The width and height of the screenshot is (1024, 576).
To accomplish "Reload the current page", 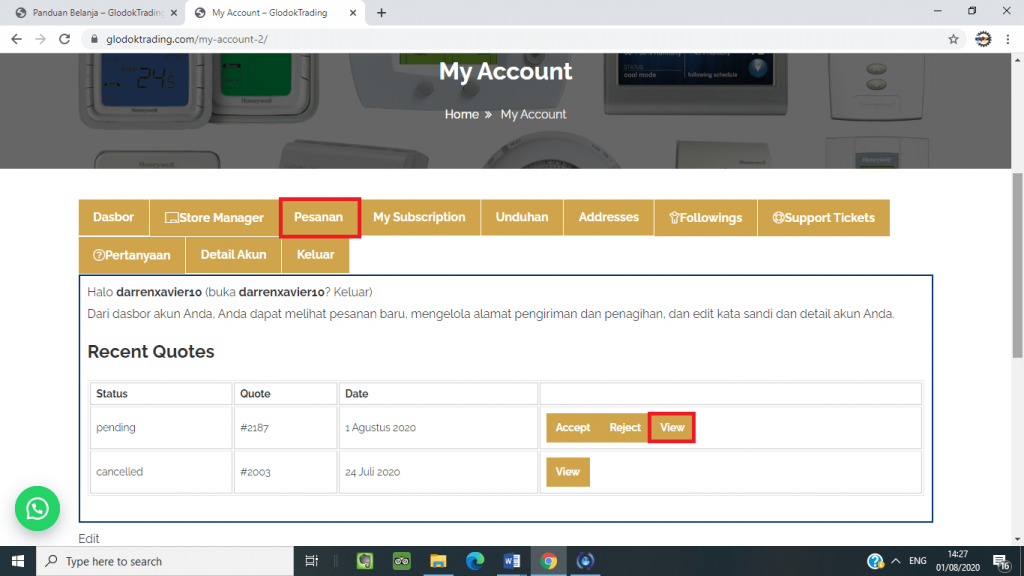I will tap(65, 39).
